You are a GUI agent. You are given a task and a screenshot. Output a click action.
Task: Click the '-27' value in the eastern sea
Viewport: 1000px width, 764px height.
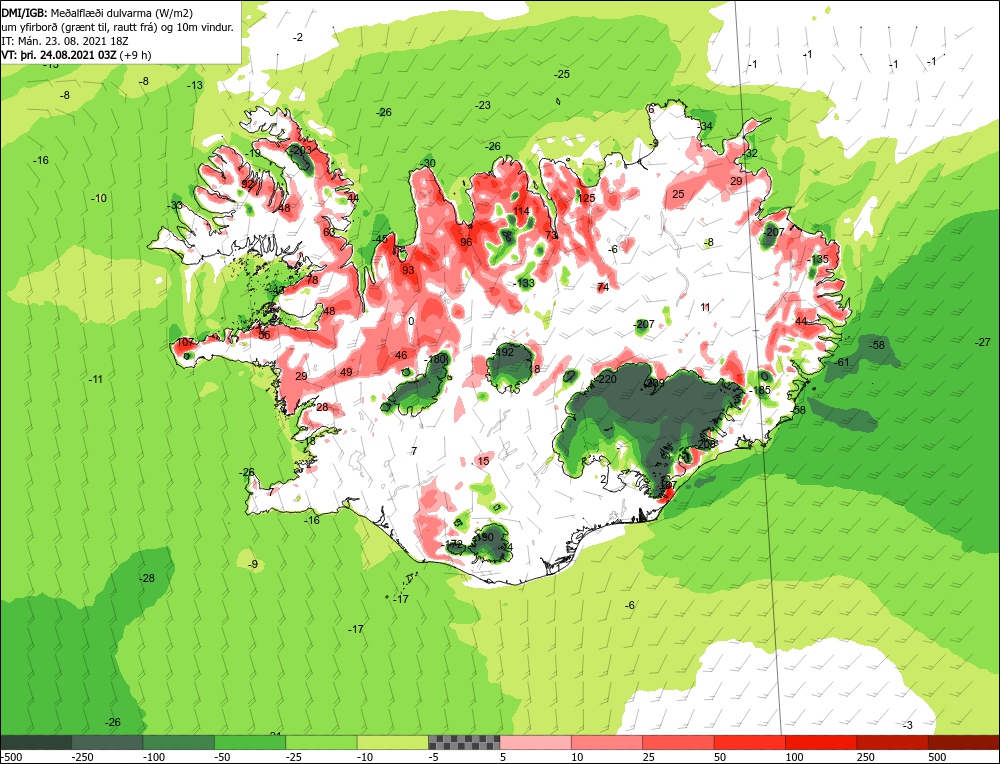[983, 342]
